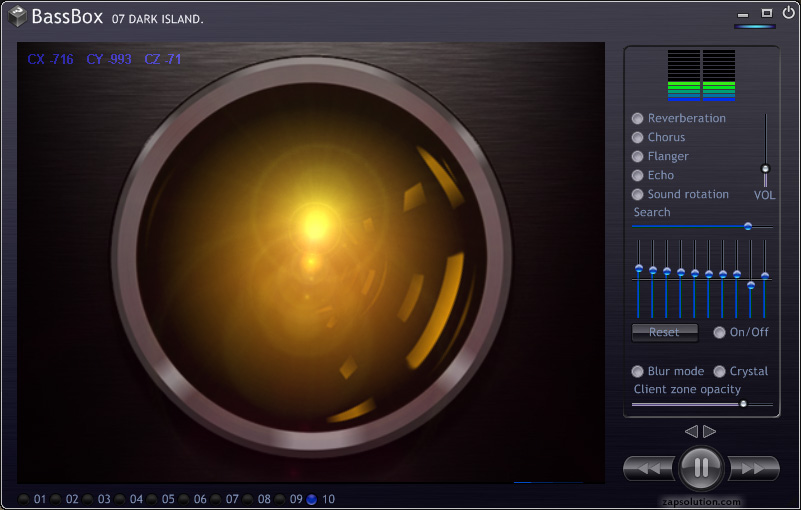Viewport: 801px width, 510px height.
Task: Click the tenth equalizer band slider knob
Action: 765,276
